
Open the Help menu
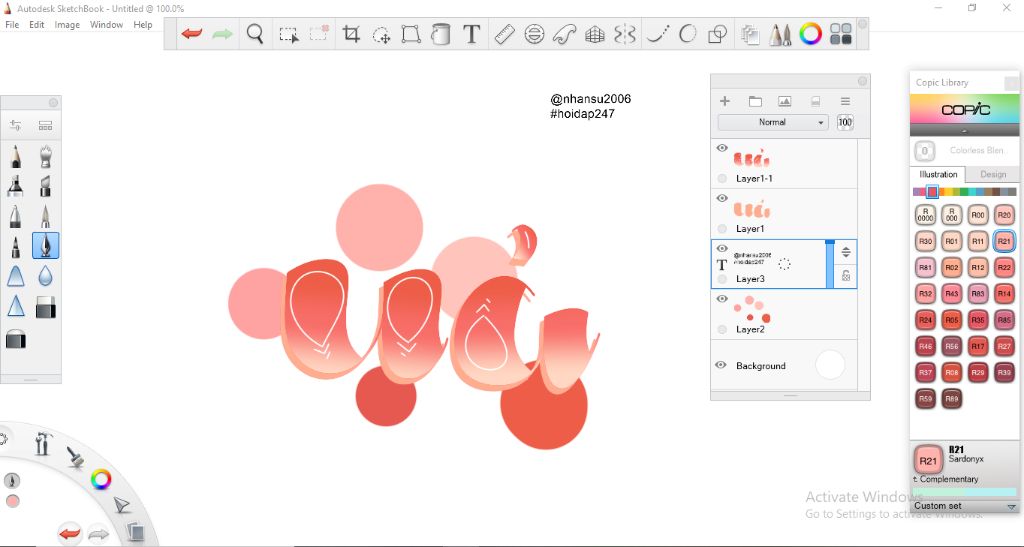142,25
